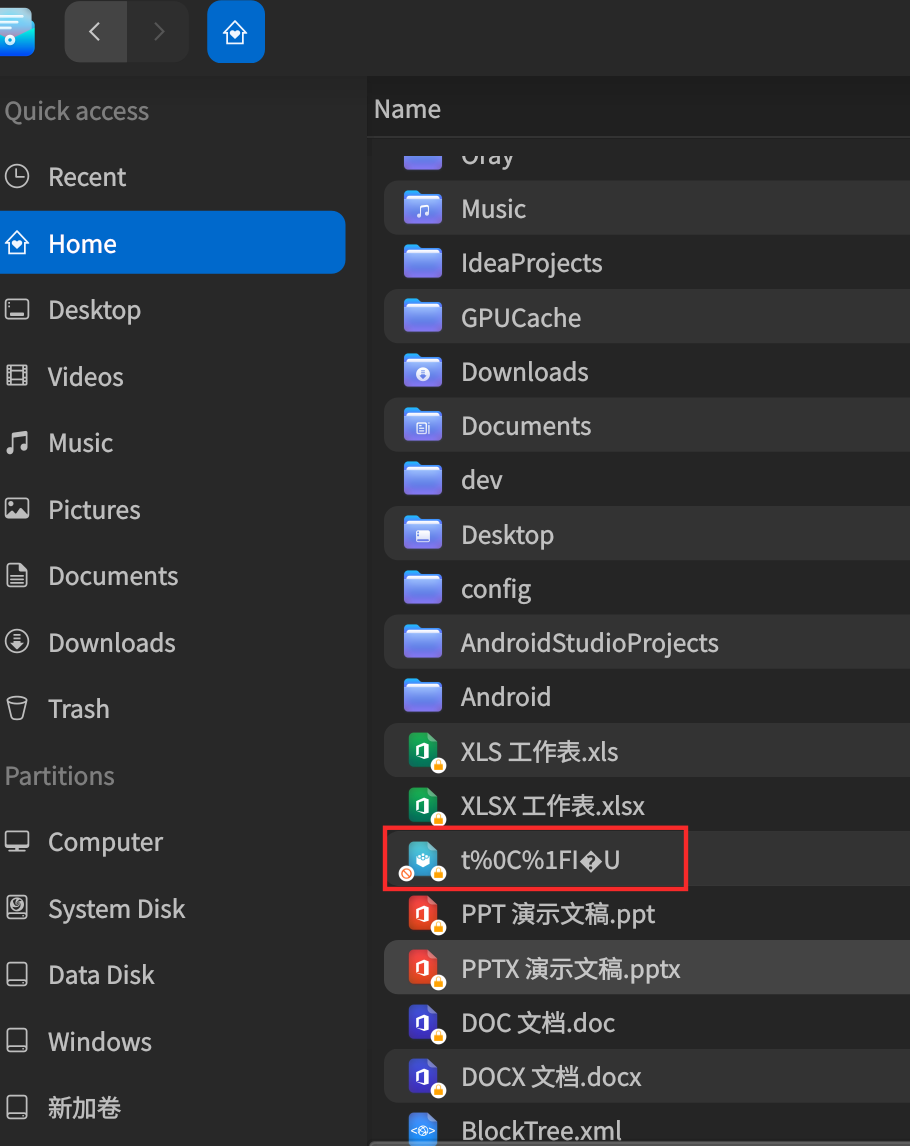Click the dev folder icon

pyautogui.click(x=422, y=479)
